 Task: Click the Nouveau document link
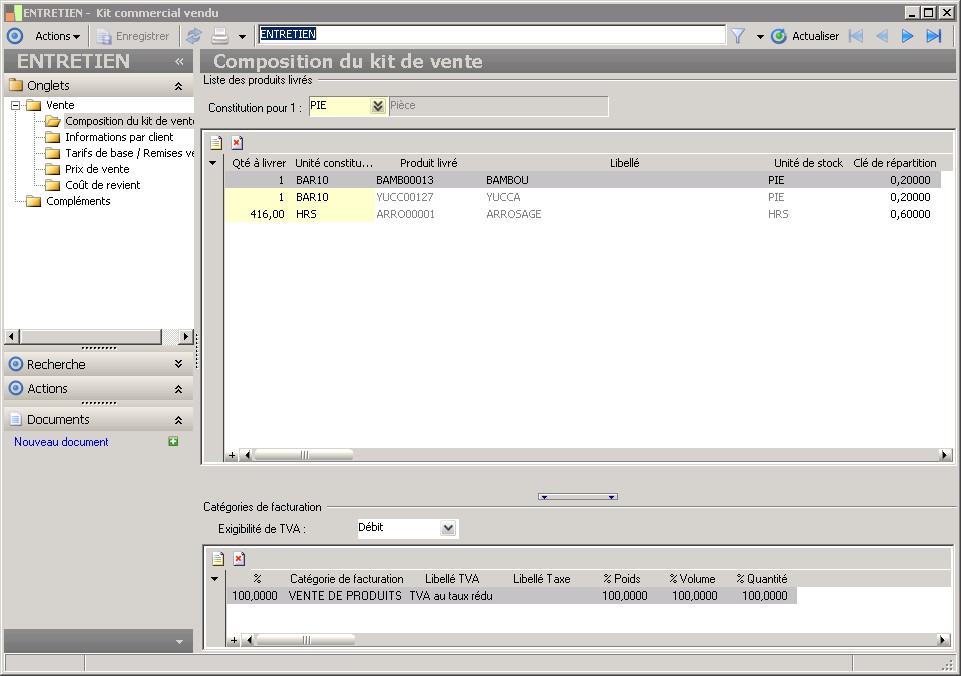coord(61,442)
